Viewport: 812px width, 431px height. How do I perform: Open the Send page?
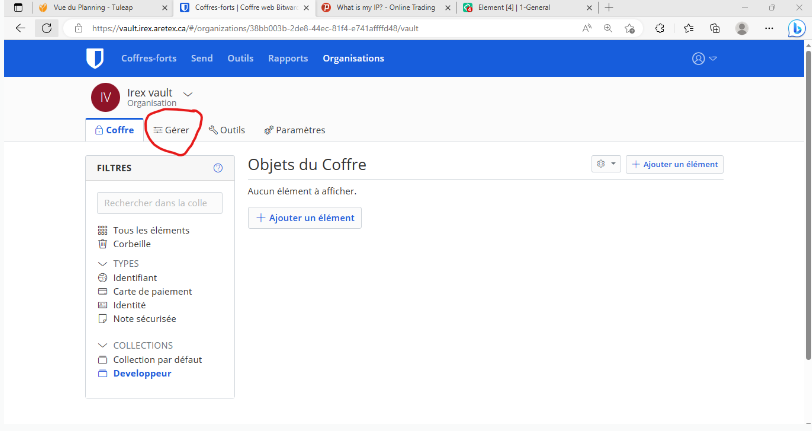[201, 59]
